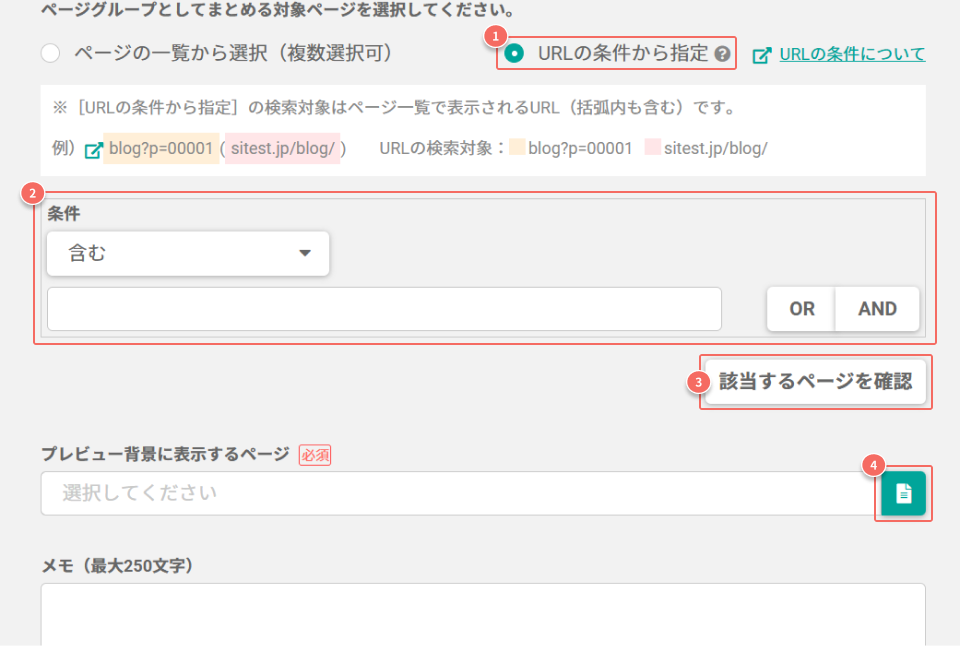Click the pink legend swatch beside sitest.jp/blog/
The width and height of the screenshot is (960, 646).
[x=653, y=147]
